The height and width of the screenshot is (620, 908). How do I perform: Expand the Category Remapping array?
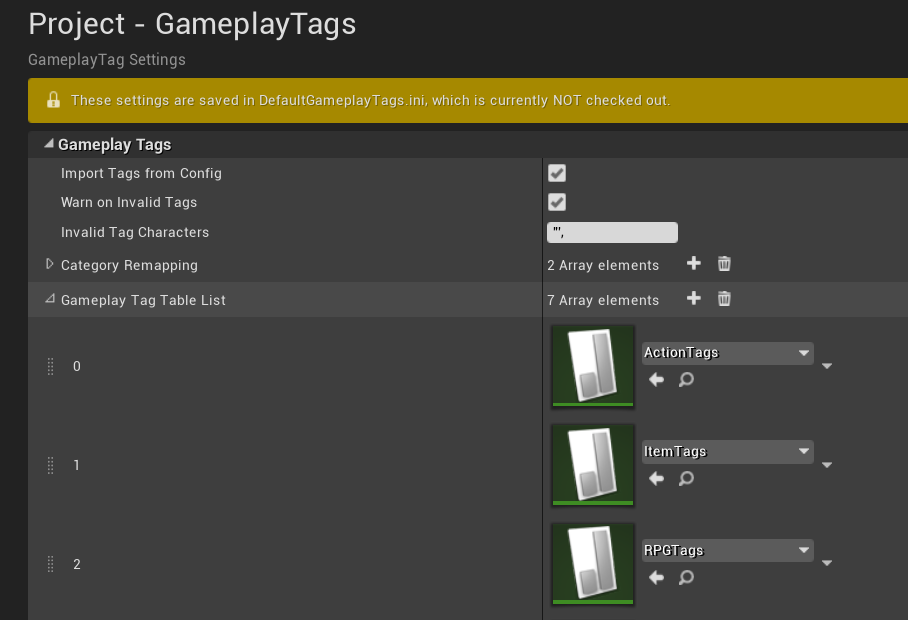pyautogui.click(x=49, y=264)
